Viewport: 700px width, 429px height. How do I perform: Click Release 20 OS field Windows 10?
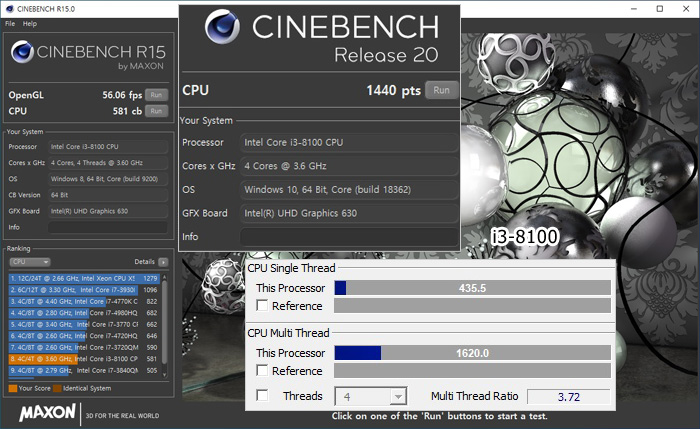tap(349, 190)
